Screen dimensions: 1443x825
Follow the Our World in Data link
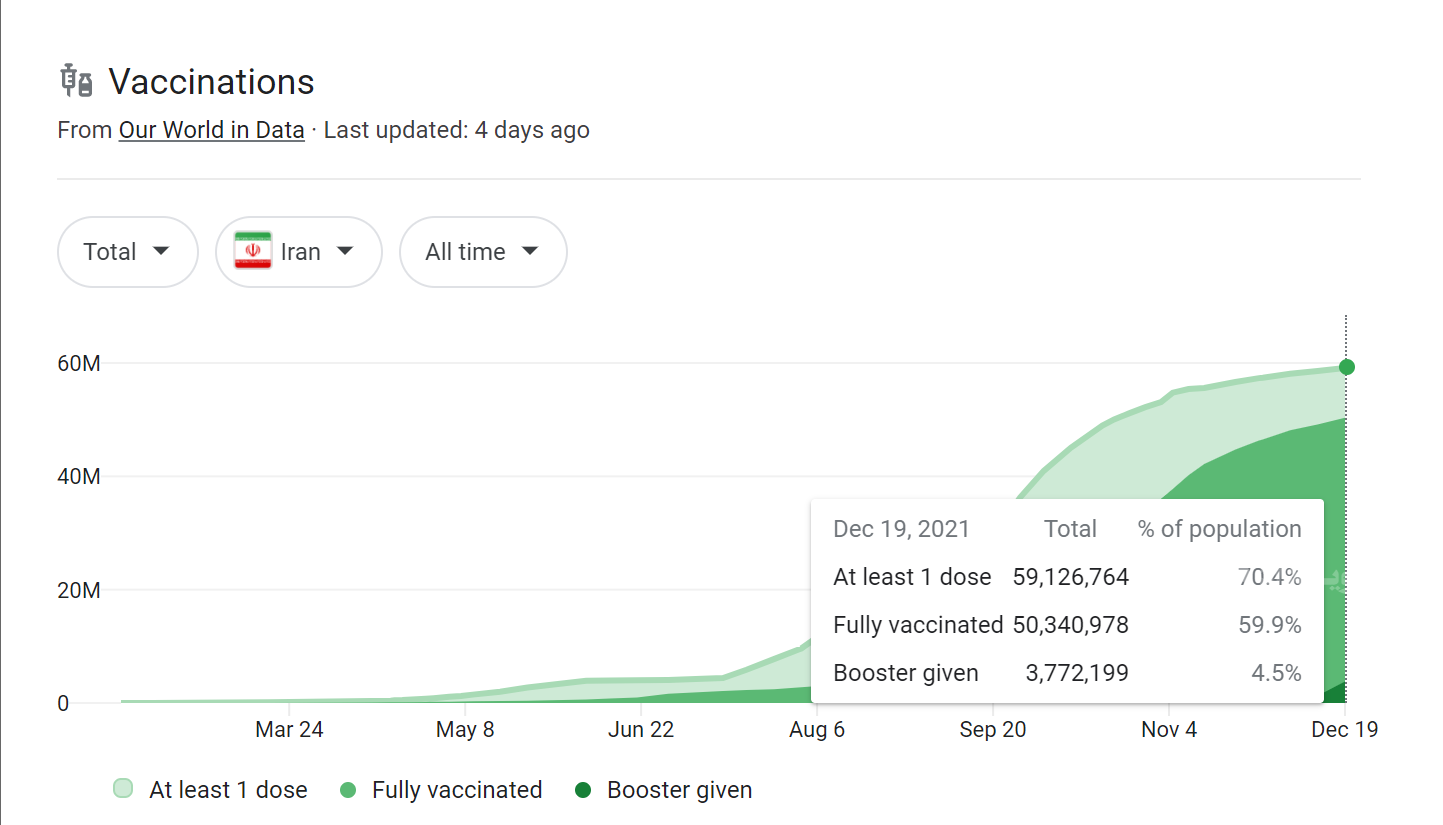click(211, 130)
